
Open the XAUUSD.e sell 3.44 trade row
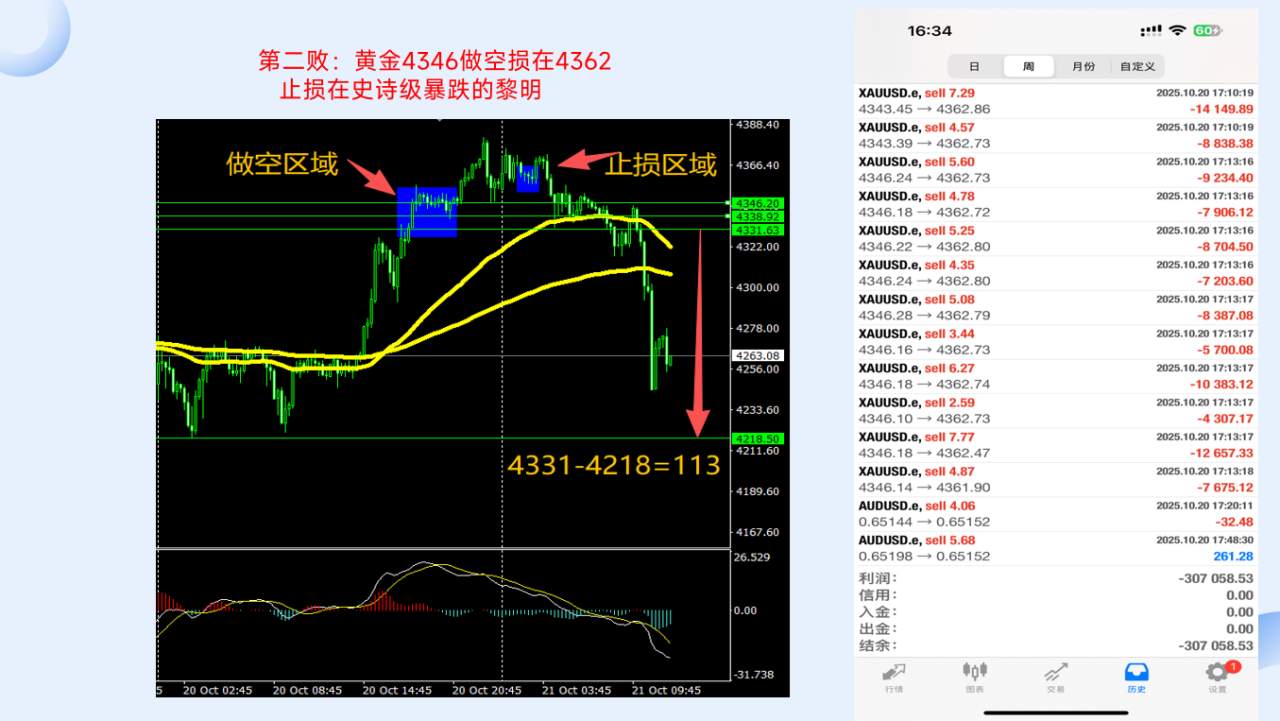point(1056,342)
